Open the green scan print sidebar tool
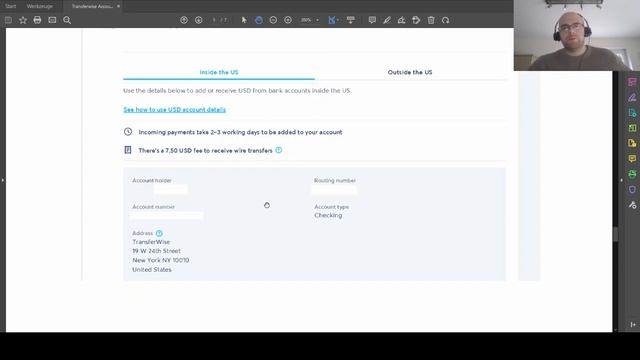The width and height of the screenshot is (640, 360). pyautogui.click(x=632, y=174)
